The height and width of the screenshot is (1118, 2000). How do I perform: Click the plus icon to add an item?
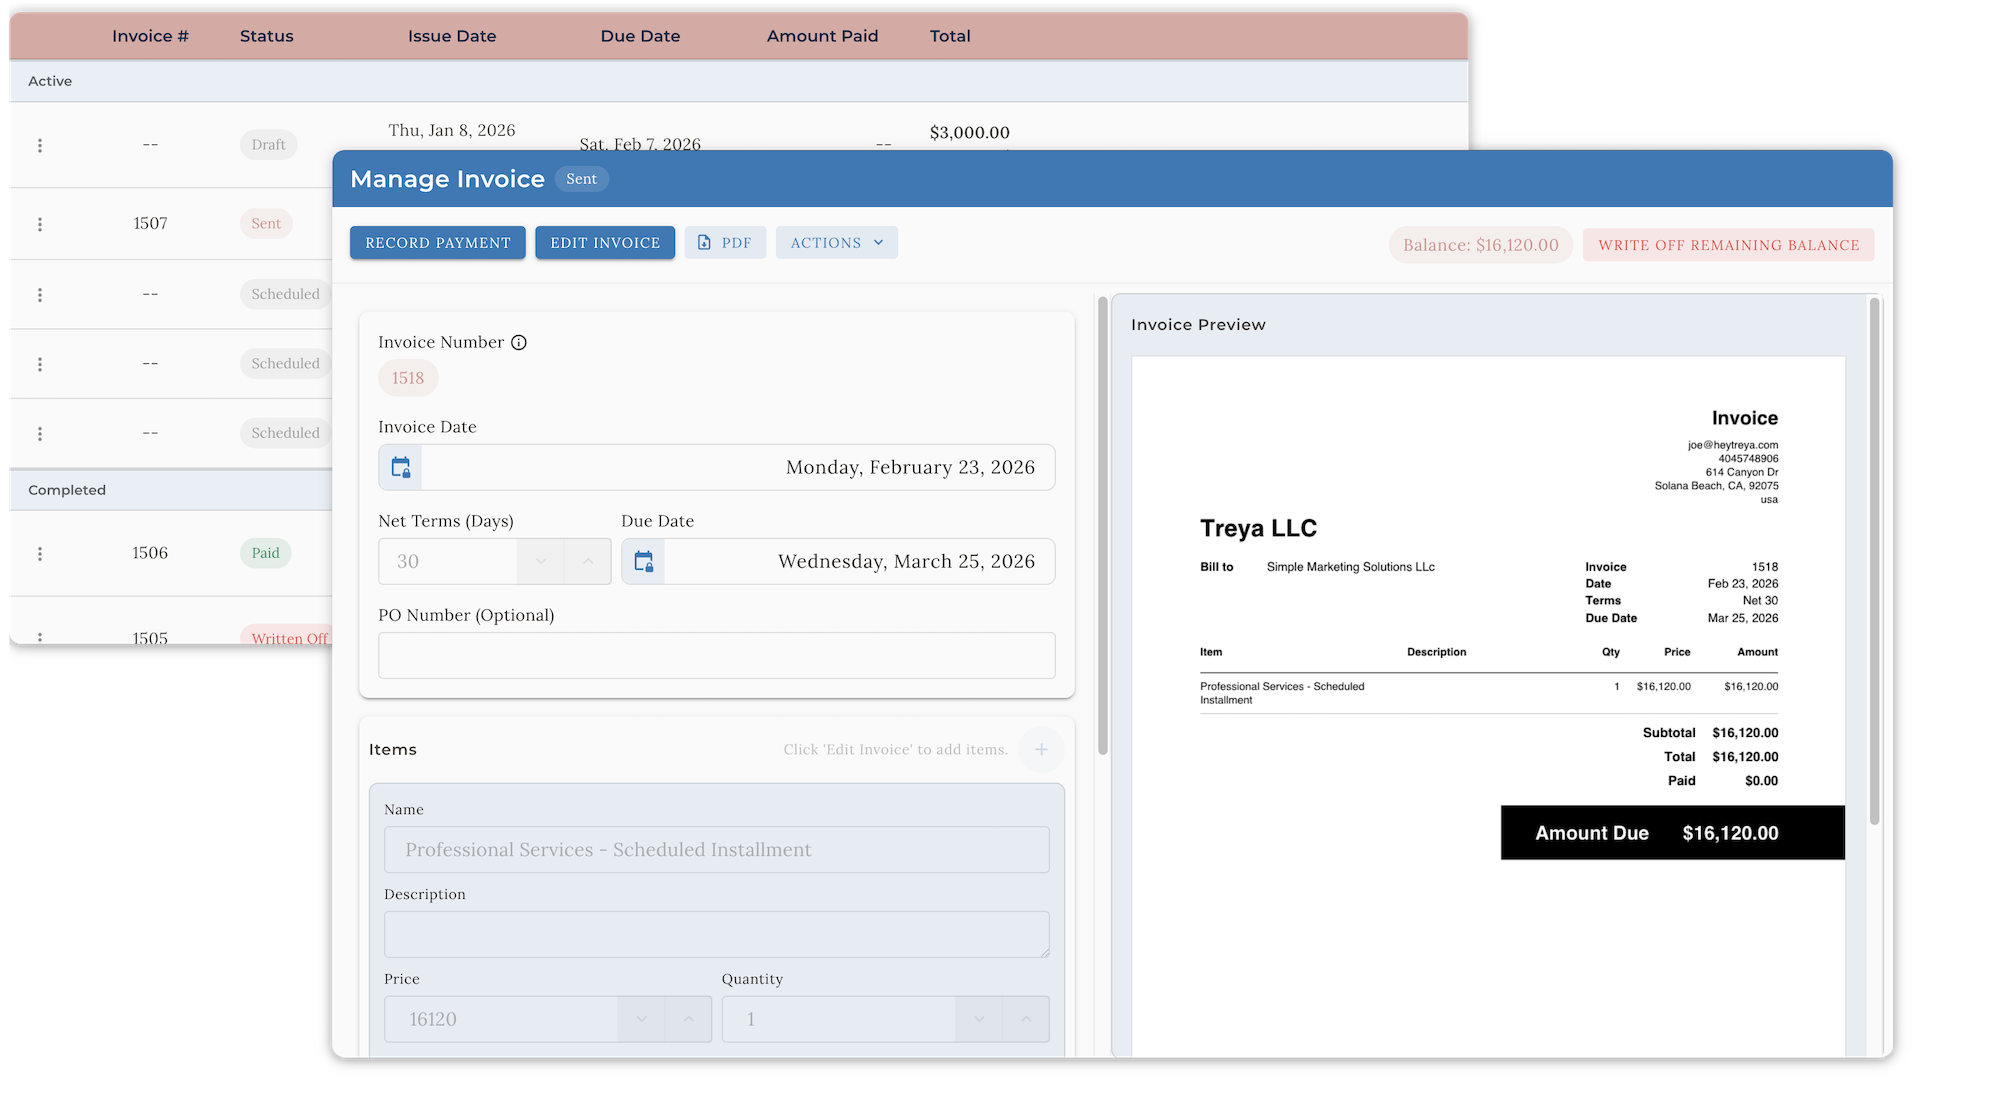click(x=1041, y=749)
